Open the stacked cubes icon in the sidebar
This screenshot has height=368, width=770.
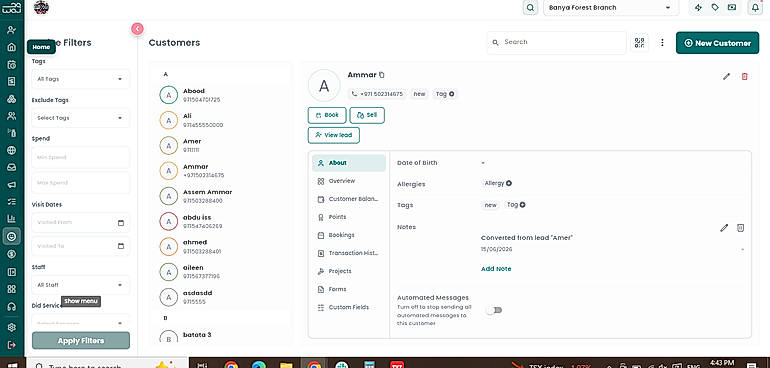pos(11,99)
